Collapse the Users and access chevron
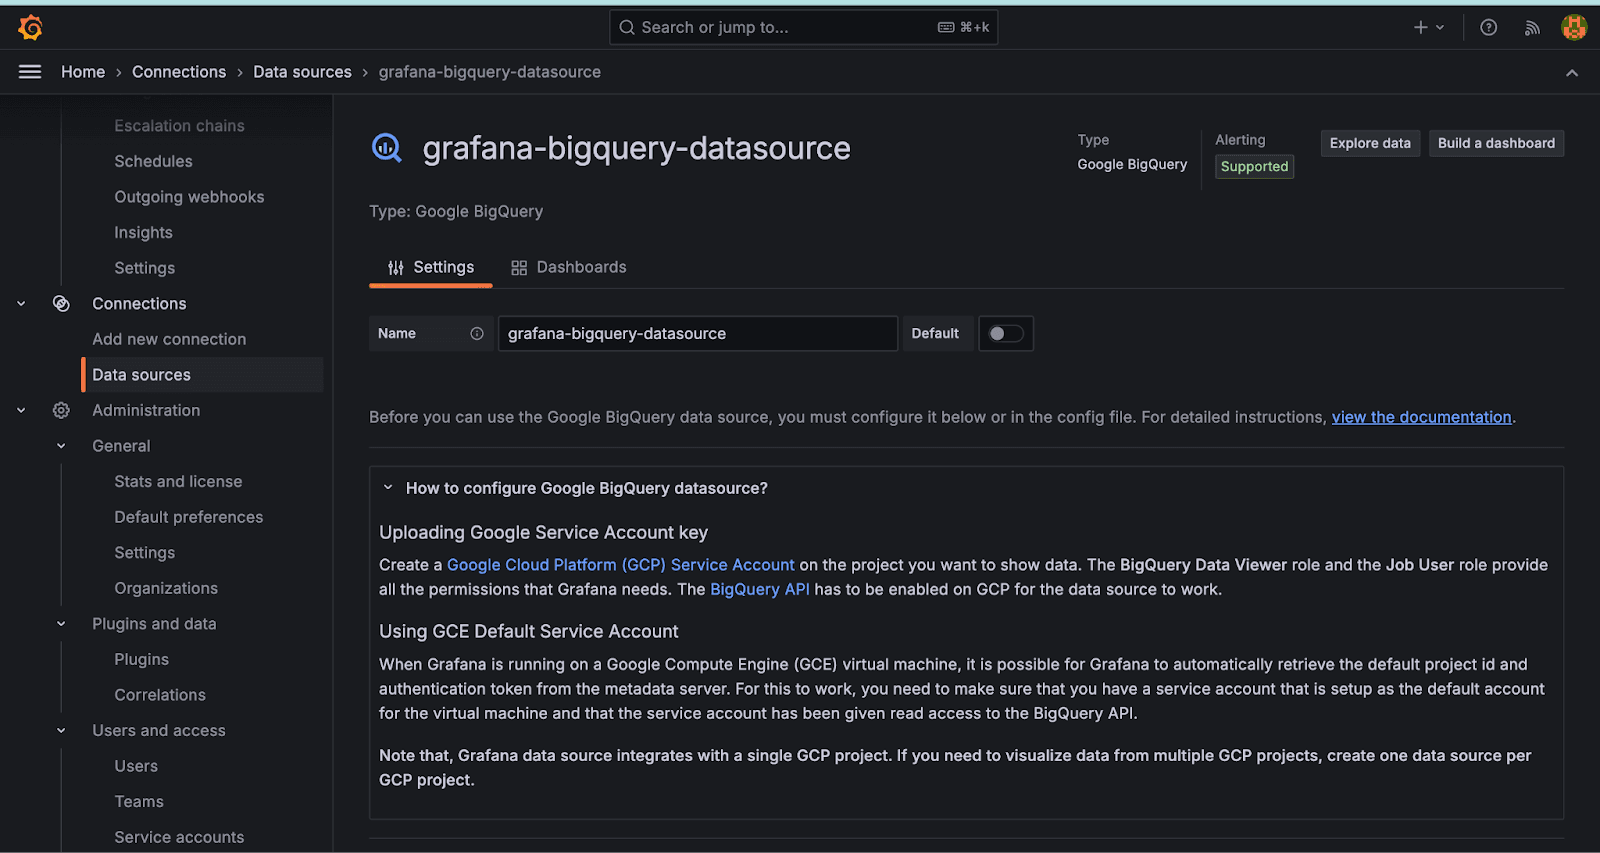 [x=61, y=731]
